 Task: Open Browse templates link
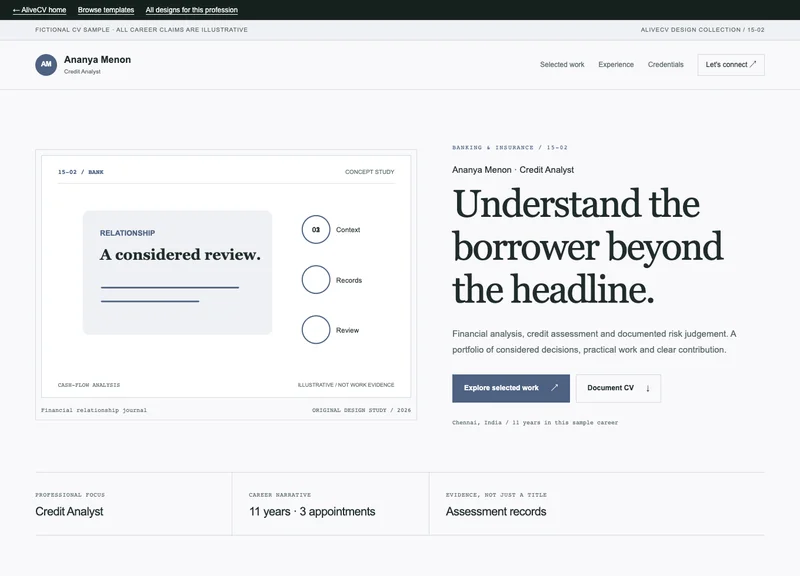coord(106,10)
